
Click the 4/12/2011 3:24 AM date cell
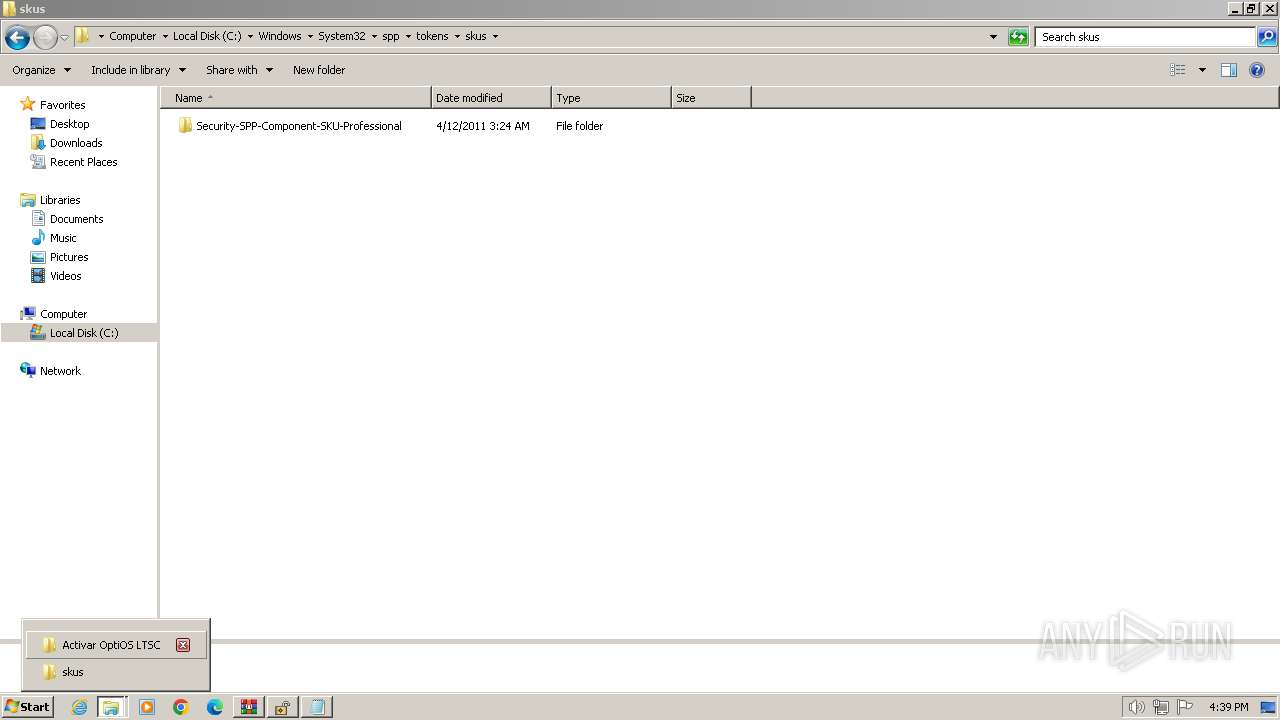click(483, 126)
